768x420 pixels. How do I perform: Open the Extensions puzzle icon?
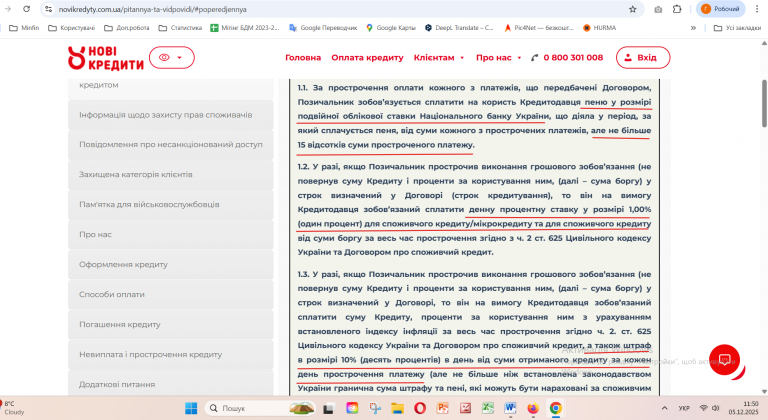(677, 9)
